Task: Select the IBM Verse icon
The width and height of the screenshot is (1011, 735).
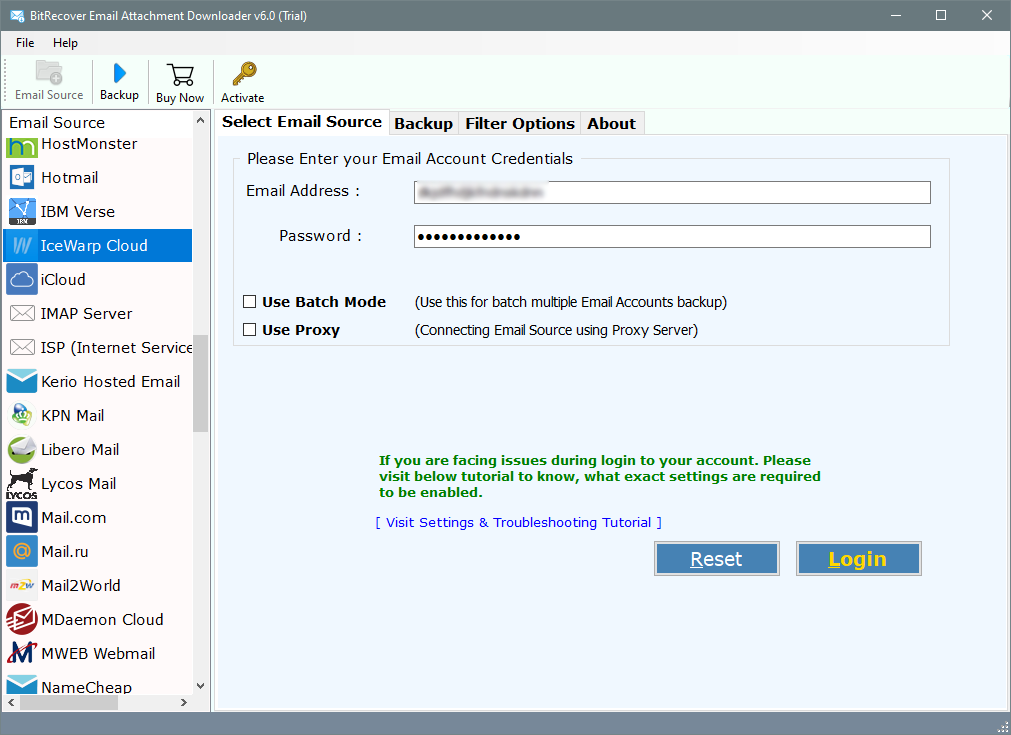Action: (x=22, y=211)
